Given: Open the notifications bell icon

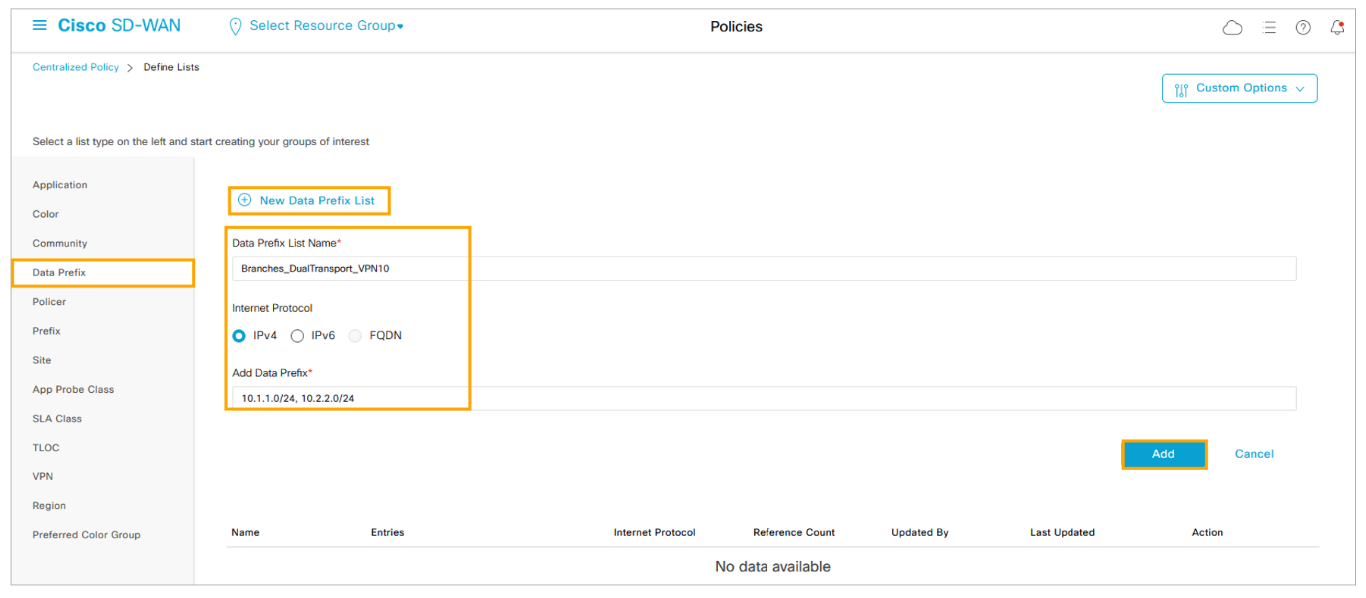Looking at the screenshot, I should pyautogui.click(x=1337, y=28).
